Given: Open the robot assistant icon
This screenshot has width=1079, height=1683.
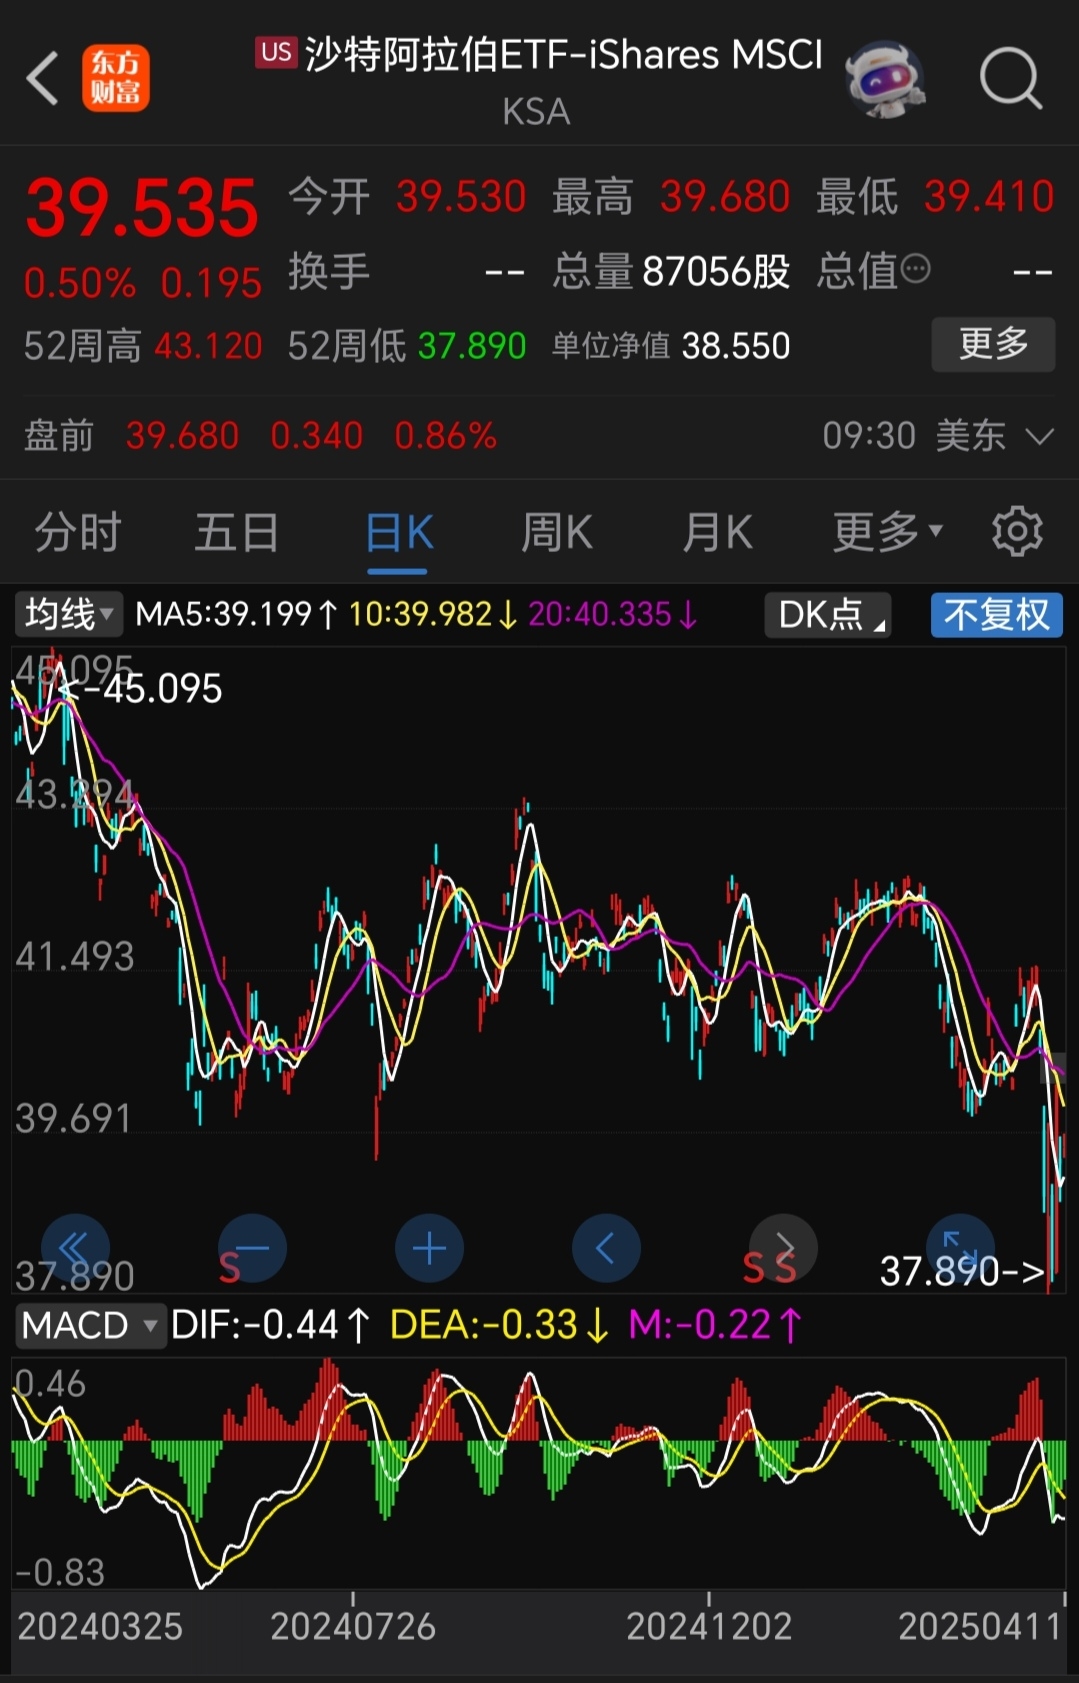Looking at the screenshot, I should (x=884, y=78).
